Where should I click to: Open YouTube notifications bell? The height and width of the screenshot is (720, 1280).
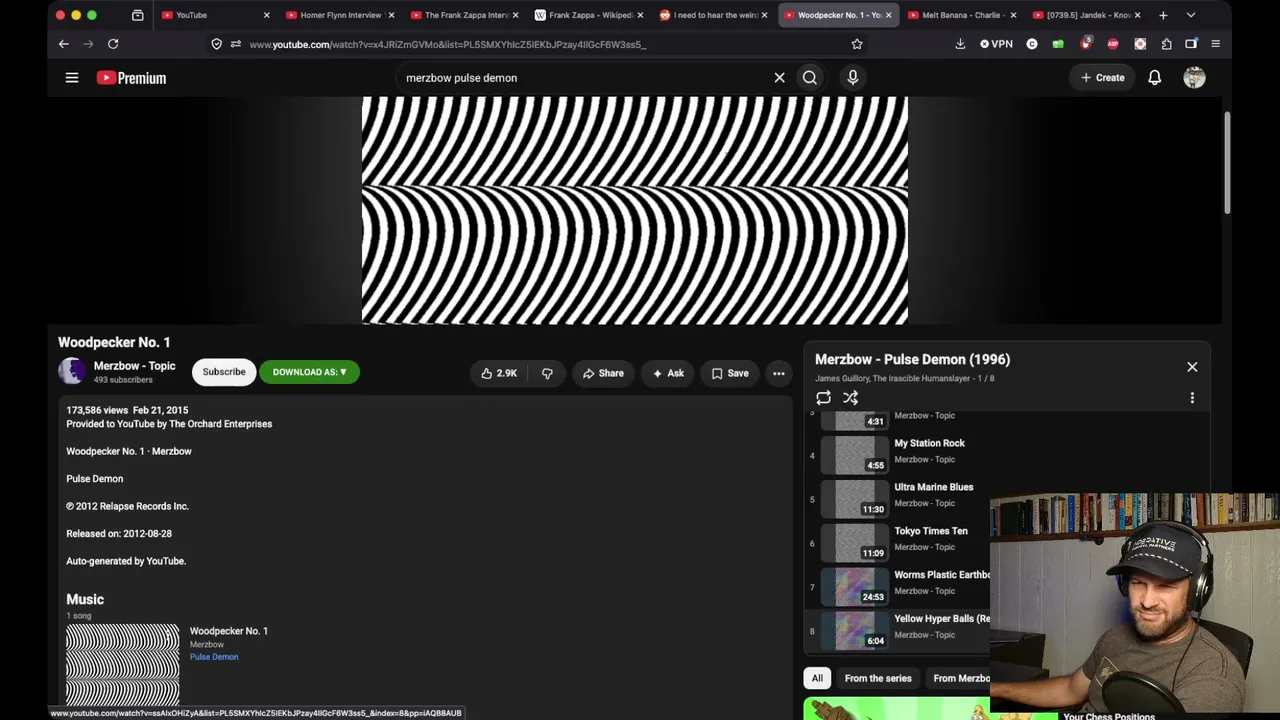[1154, 77]
